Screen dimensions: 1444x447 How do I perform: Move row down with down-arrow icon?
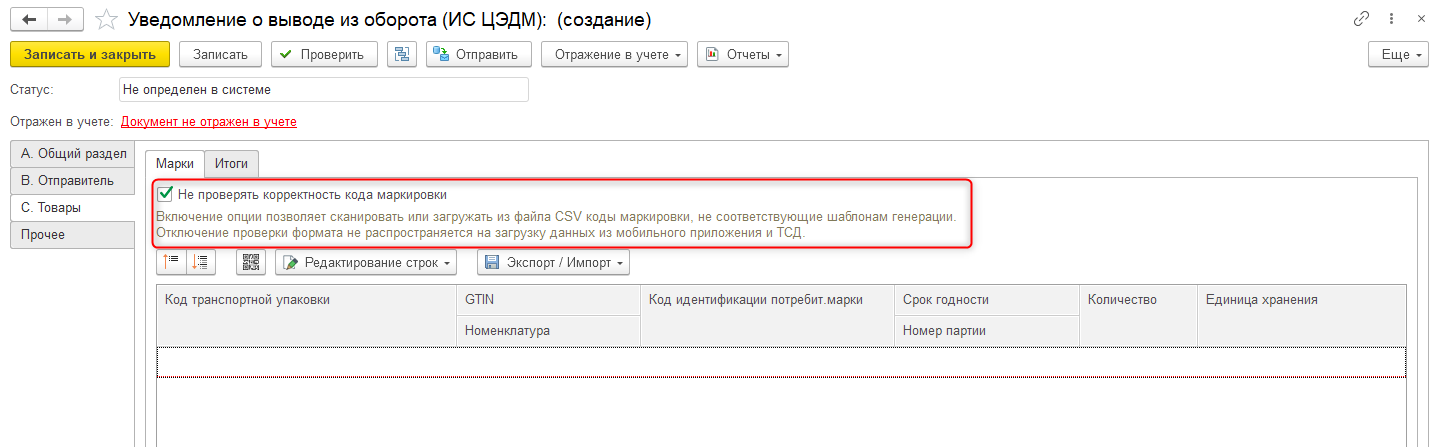tap(200, 262)
